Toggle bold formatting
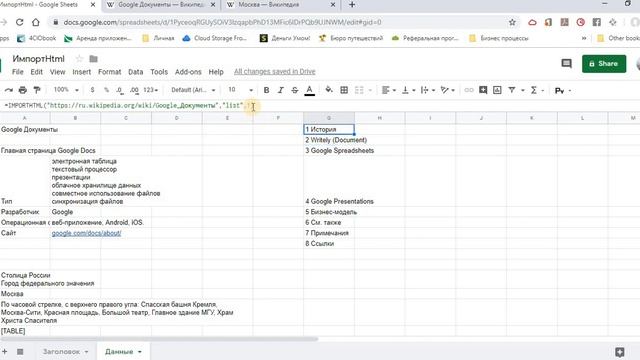Image resolution: width=640 pixels, height=360 pixels. pyautogui.click(x=266, y=90)
